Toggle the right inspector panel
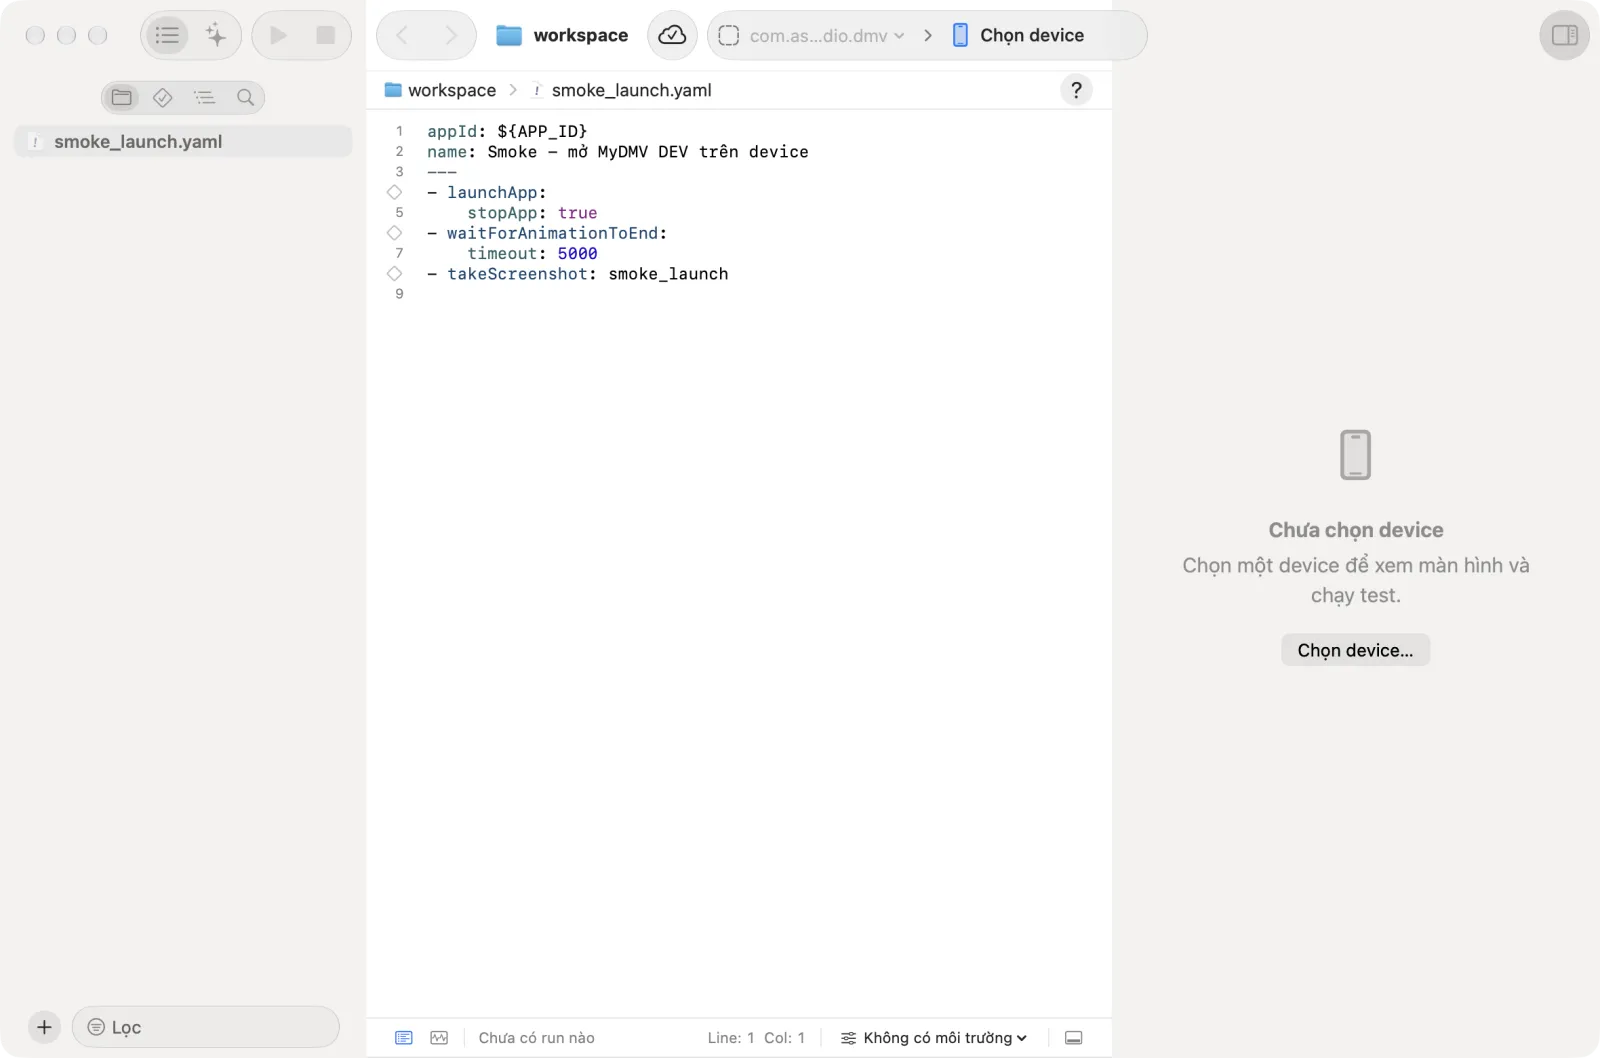The width and height of the screenshot is (1600, 1058). [1564, 36]
